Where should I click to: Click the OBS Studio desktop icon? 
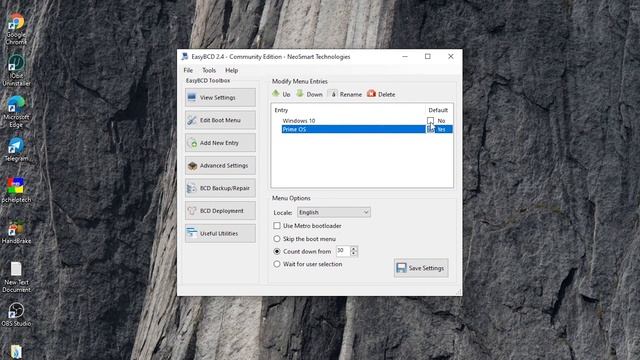pos(16,315)
